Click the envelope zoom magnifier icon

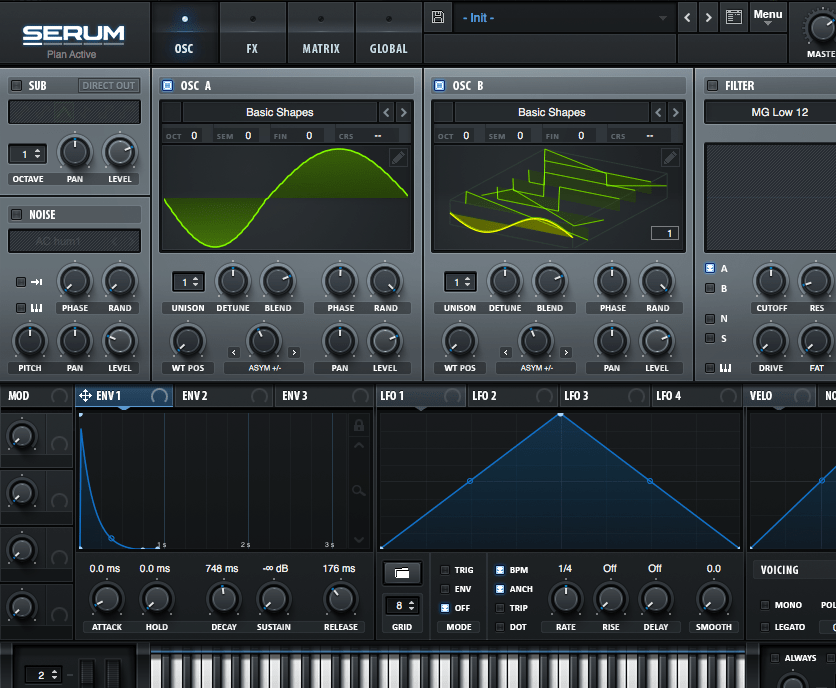coord(358,490)
